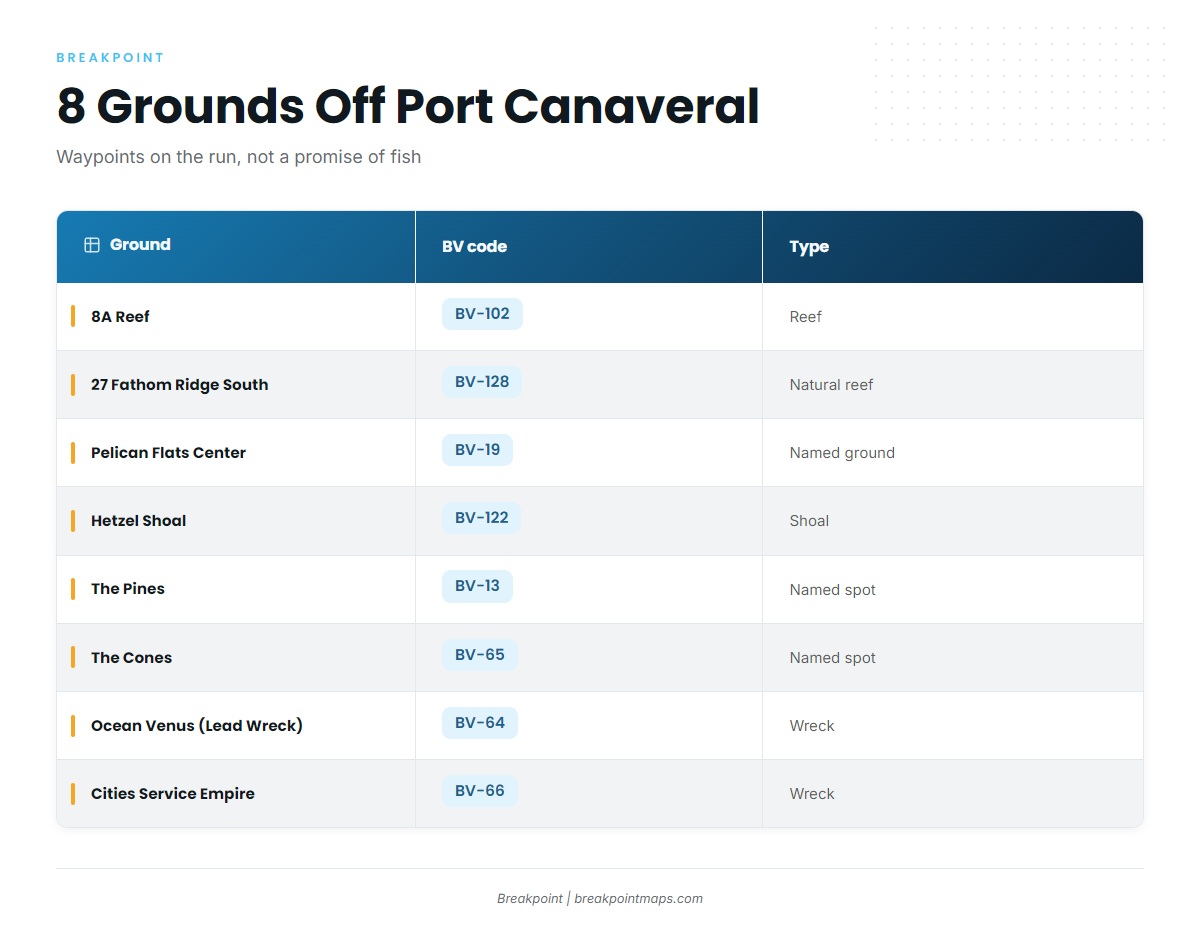Select the BV-66 code badge
1200x933 pixels.
coord(480,791)
